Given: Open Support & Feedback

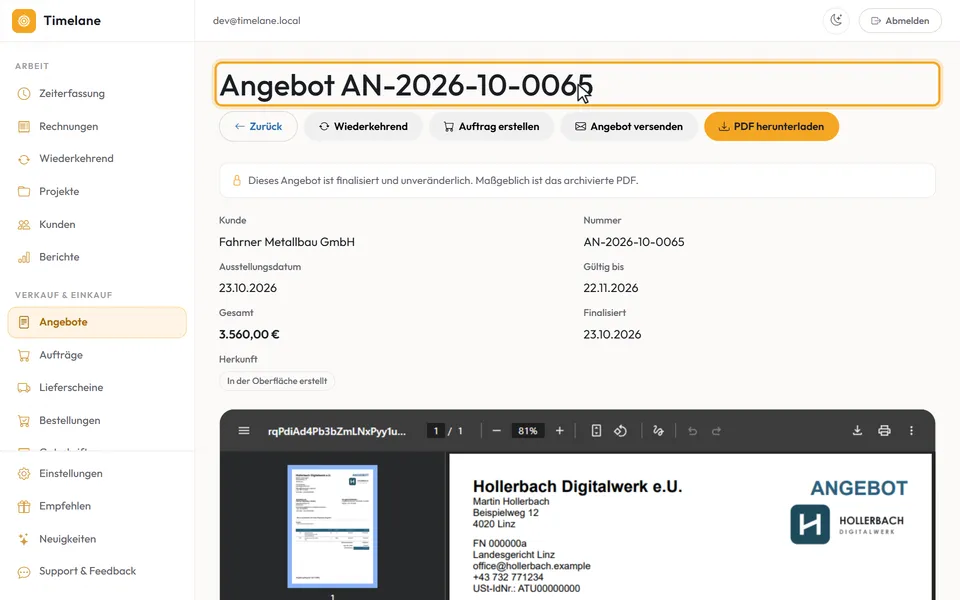Looking at the screenshot, I should pos(97,571).
